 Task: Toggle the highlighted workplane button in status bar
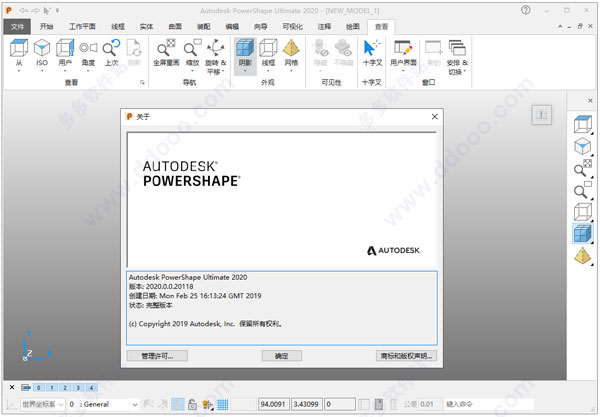(178, 404)
